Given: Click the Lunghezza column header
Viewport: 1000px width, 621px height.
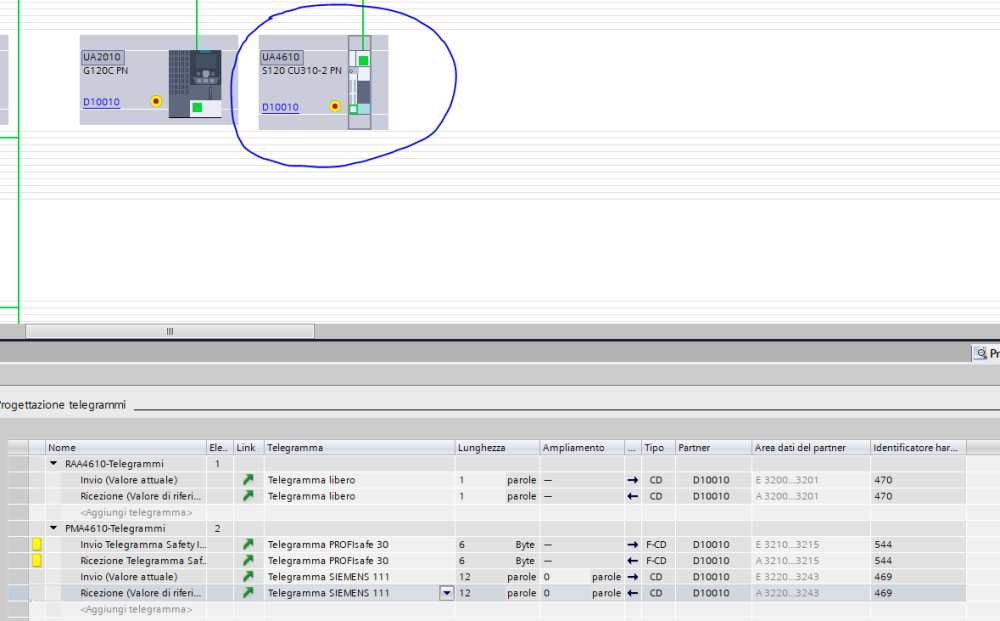Looking at the screenshot, I should click(497, 448).
